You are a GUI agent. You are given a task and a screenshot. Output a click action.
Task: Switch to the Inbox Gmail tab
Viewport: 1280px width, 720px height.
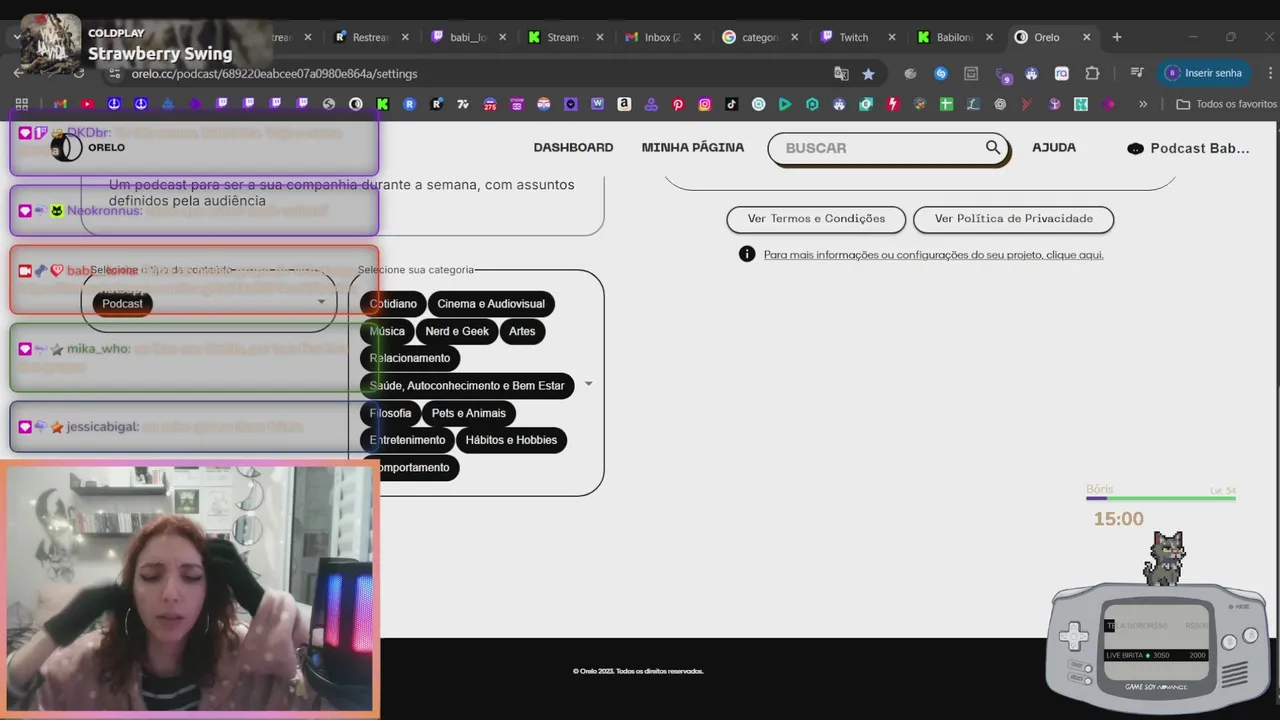click(660, 37)
